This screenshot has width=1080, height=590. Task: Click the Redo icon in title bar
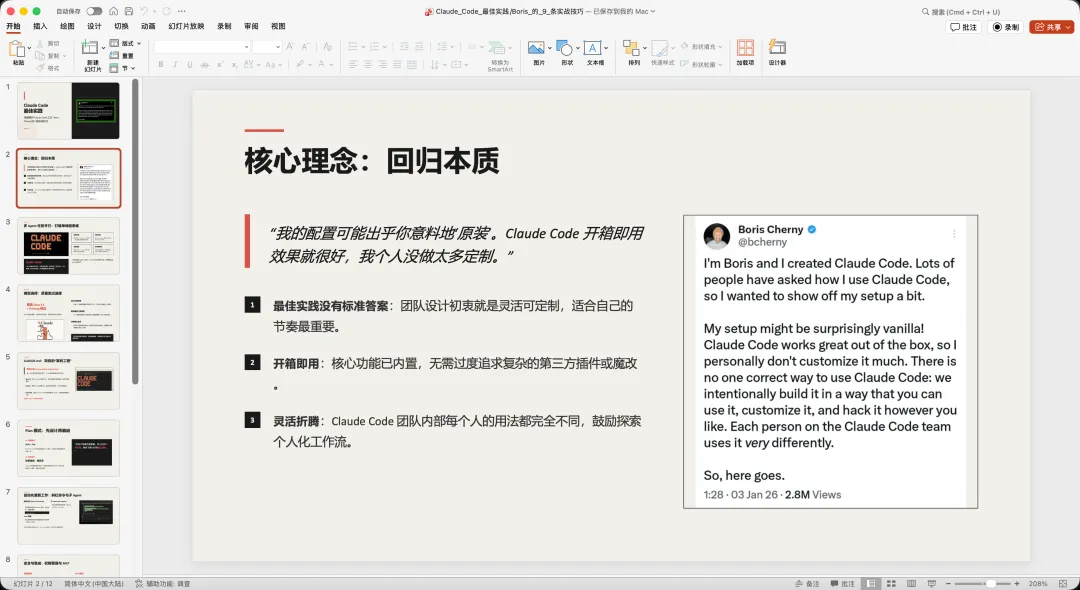[x=166, y=11]
